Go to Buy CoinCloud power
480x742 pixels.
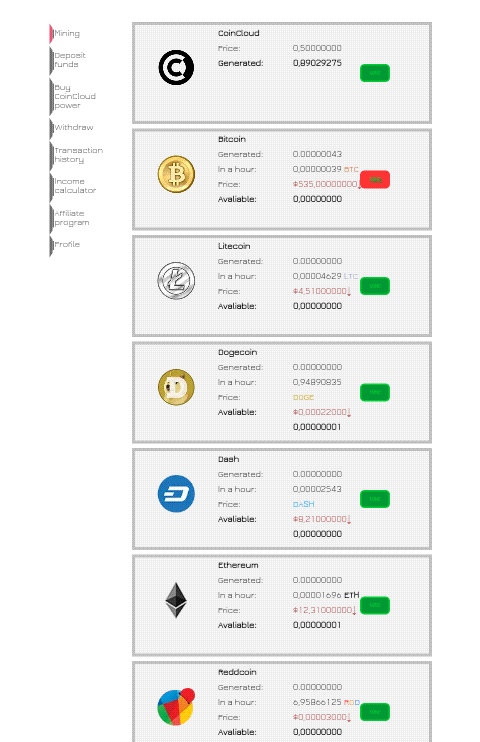click(75, 97)
